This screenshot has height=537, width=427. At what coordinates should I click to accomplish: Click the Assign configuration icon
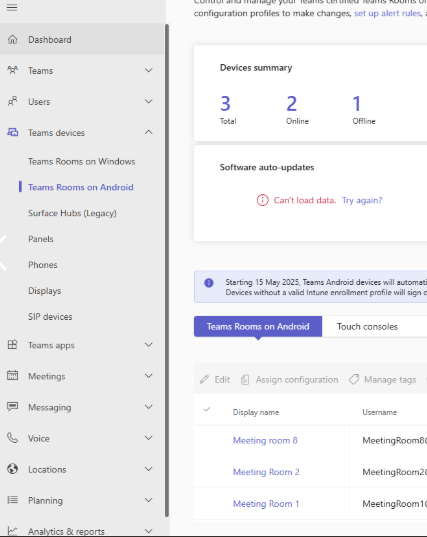[245, 379]
